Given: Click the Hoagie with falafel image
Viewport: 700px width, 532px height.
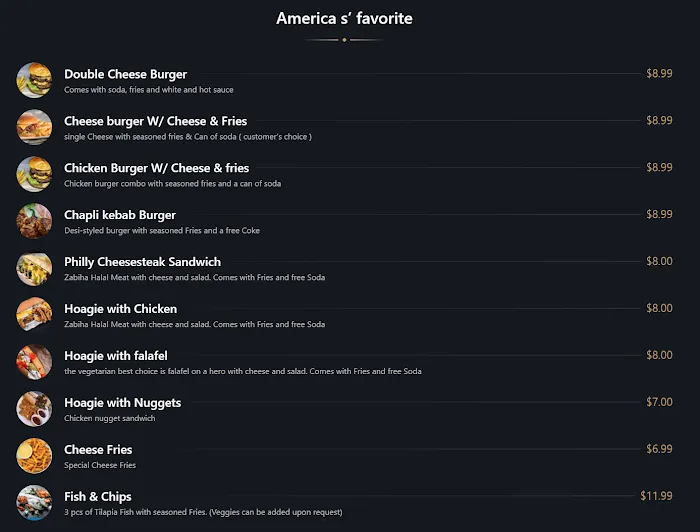Looking at the screenshot, I should coord(34,362).
